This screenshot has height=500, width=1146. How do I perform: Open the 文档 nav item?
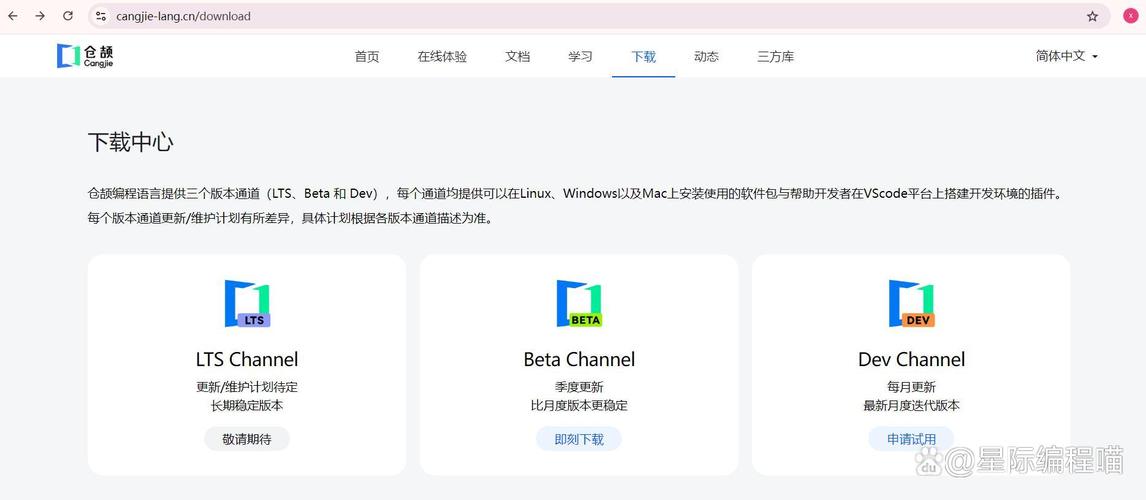517,56
